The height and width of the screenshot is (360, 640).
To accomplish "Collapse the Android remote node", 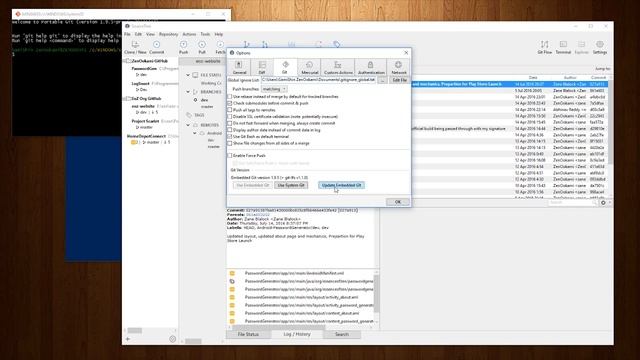I will pyautogui.click(x=195, y=133).
